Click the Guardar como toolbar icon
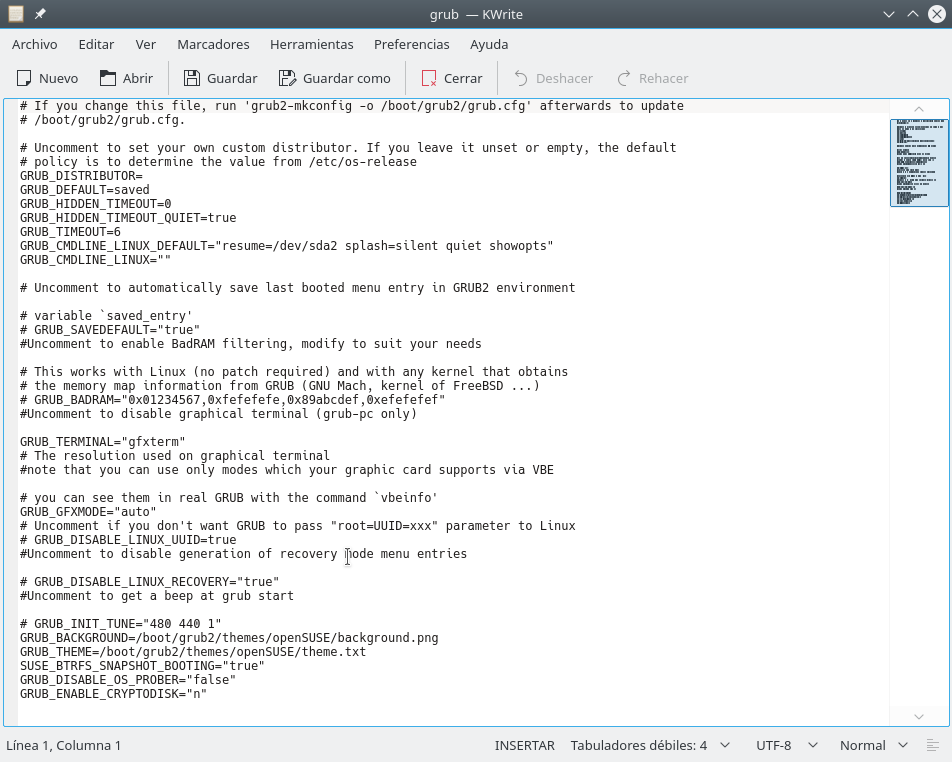 tap(288, 78)
